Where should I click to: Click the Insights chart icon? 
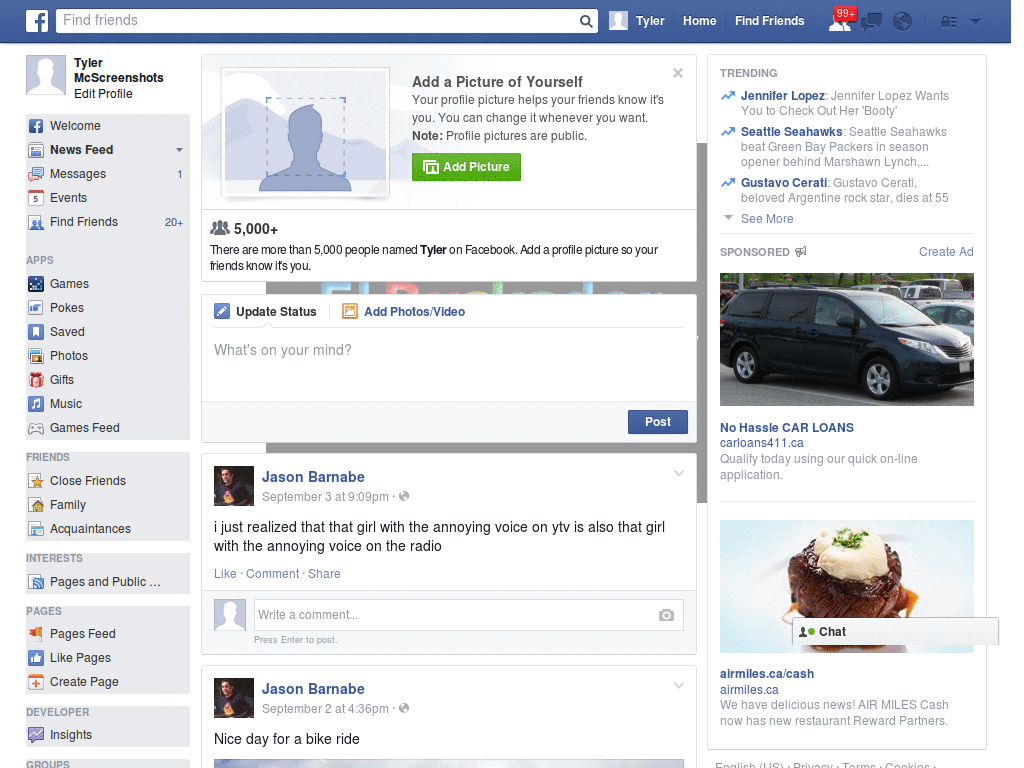pyautogui.click(x=36, y=735)
